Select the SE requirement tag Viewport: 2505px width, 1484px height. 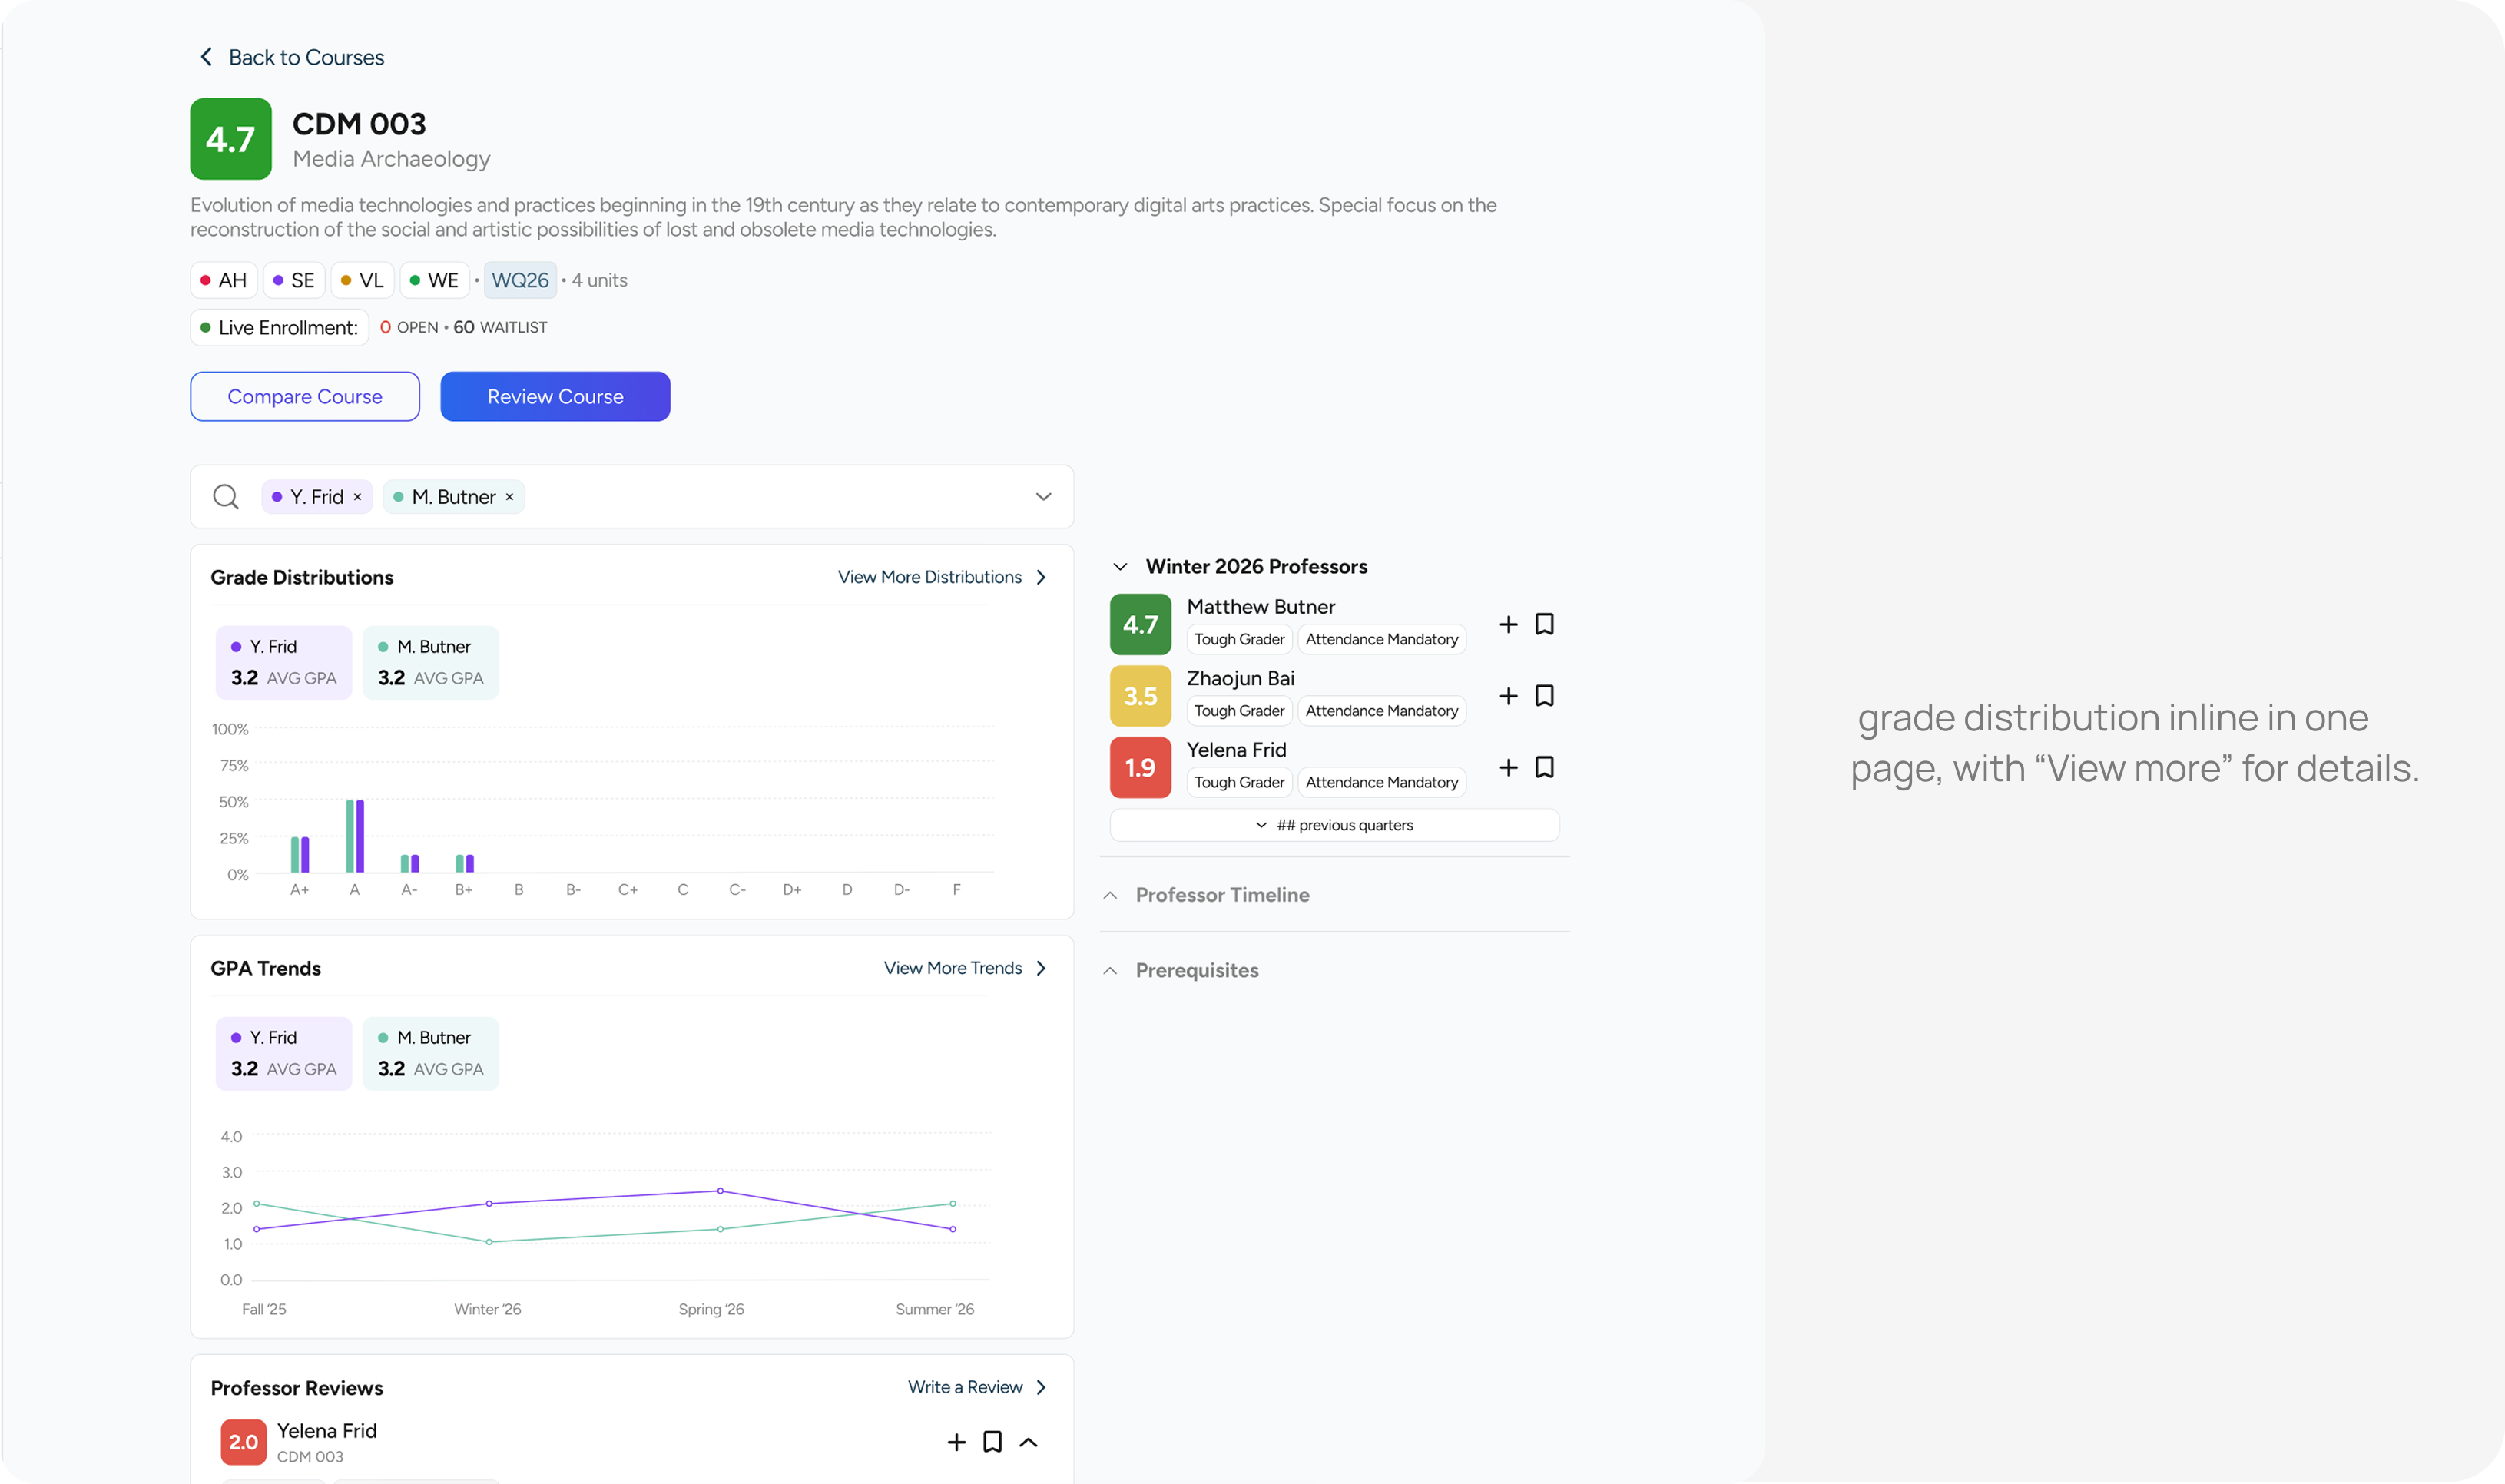tap(294, 280)
